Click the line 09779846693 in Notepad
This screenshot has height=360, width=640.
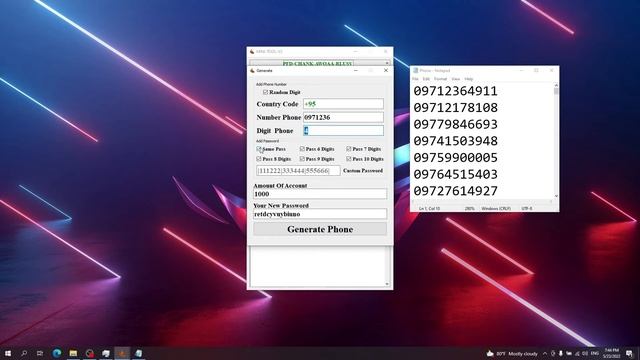[x=456, y=124]
